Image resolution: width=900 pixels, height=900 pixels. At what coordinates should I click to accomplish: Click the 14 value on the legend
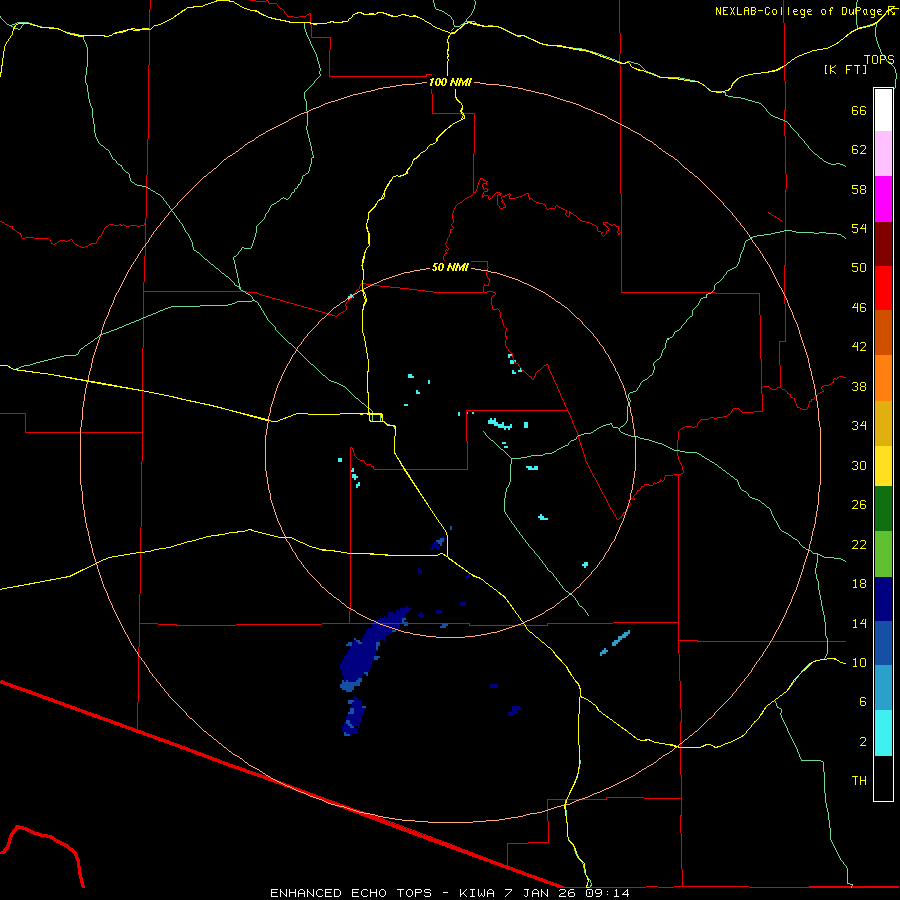click(859, 623)
